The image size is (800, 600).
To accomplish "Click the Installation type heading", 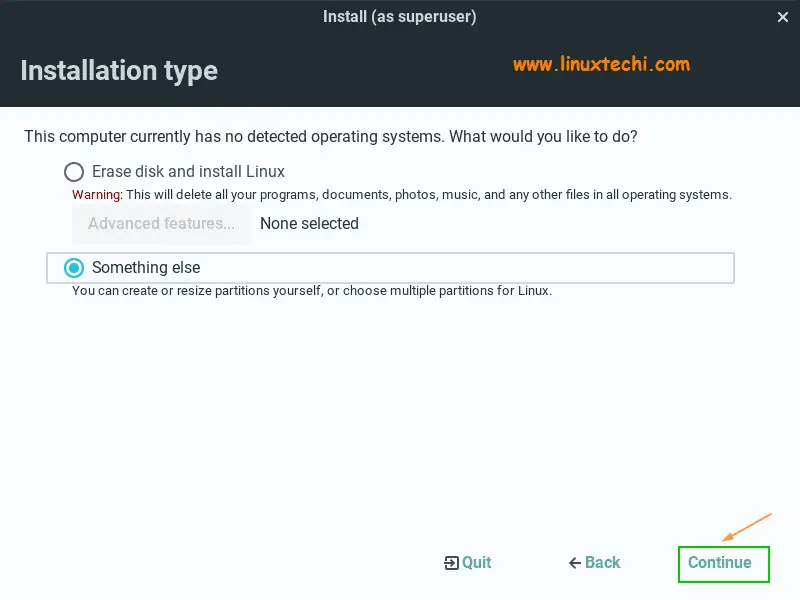I will coord(119,71).
